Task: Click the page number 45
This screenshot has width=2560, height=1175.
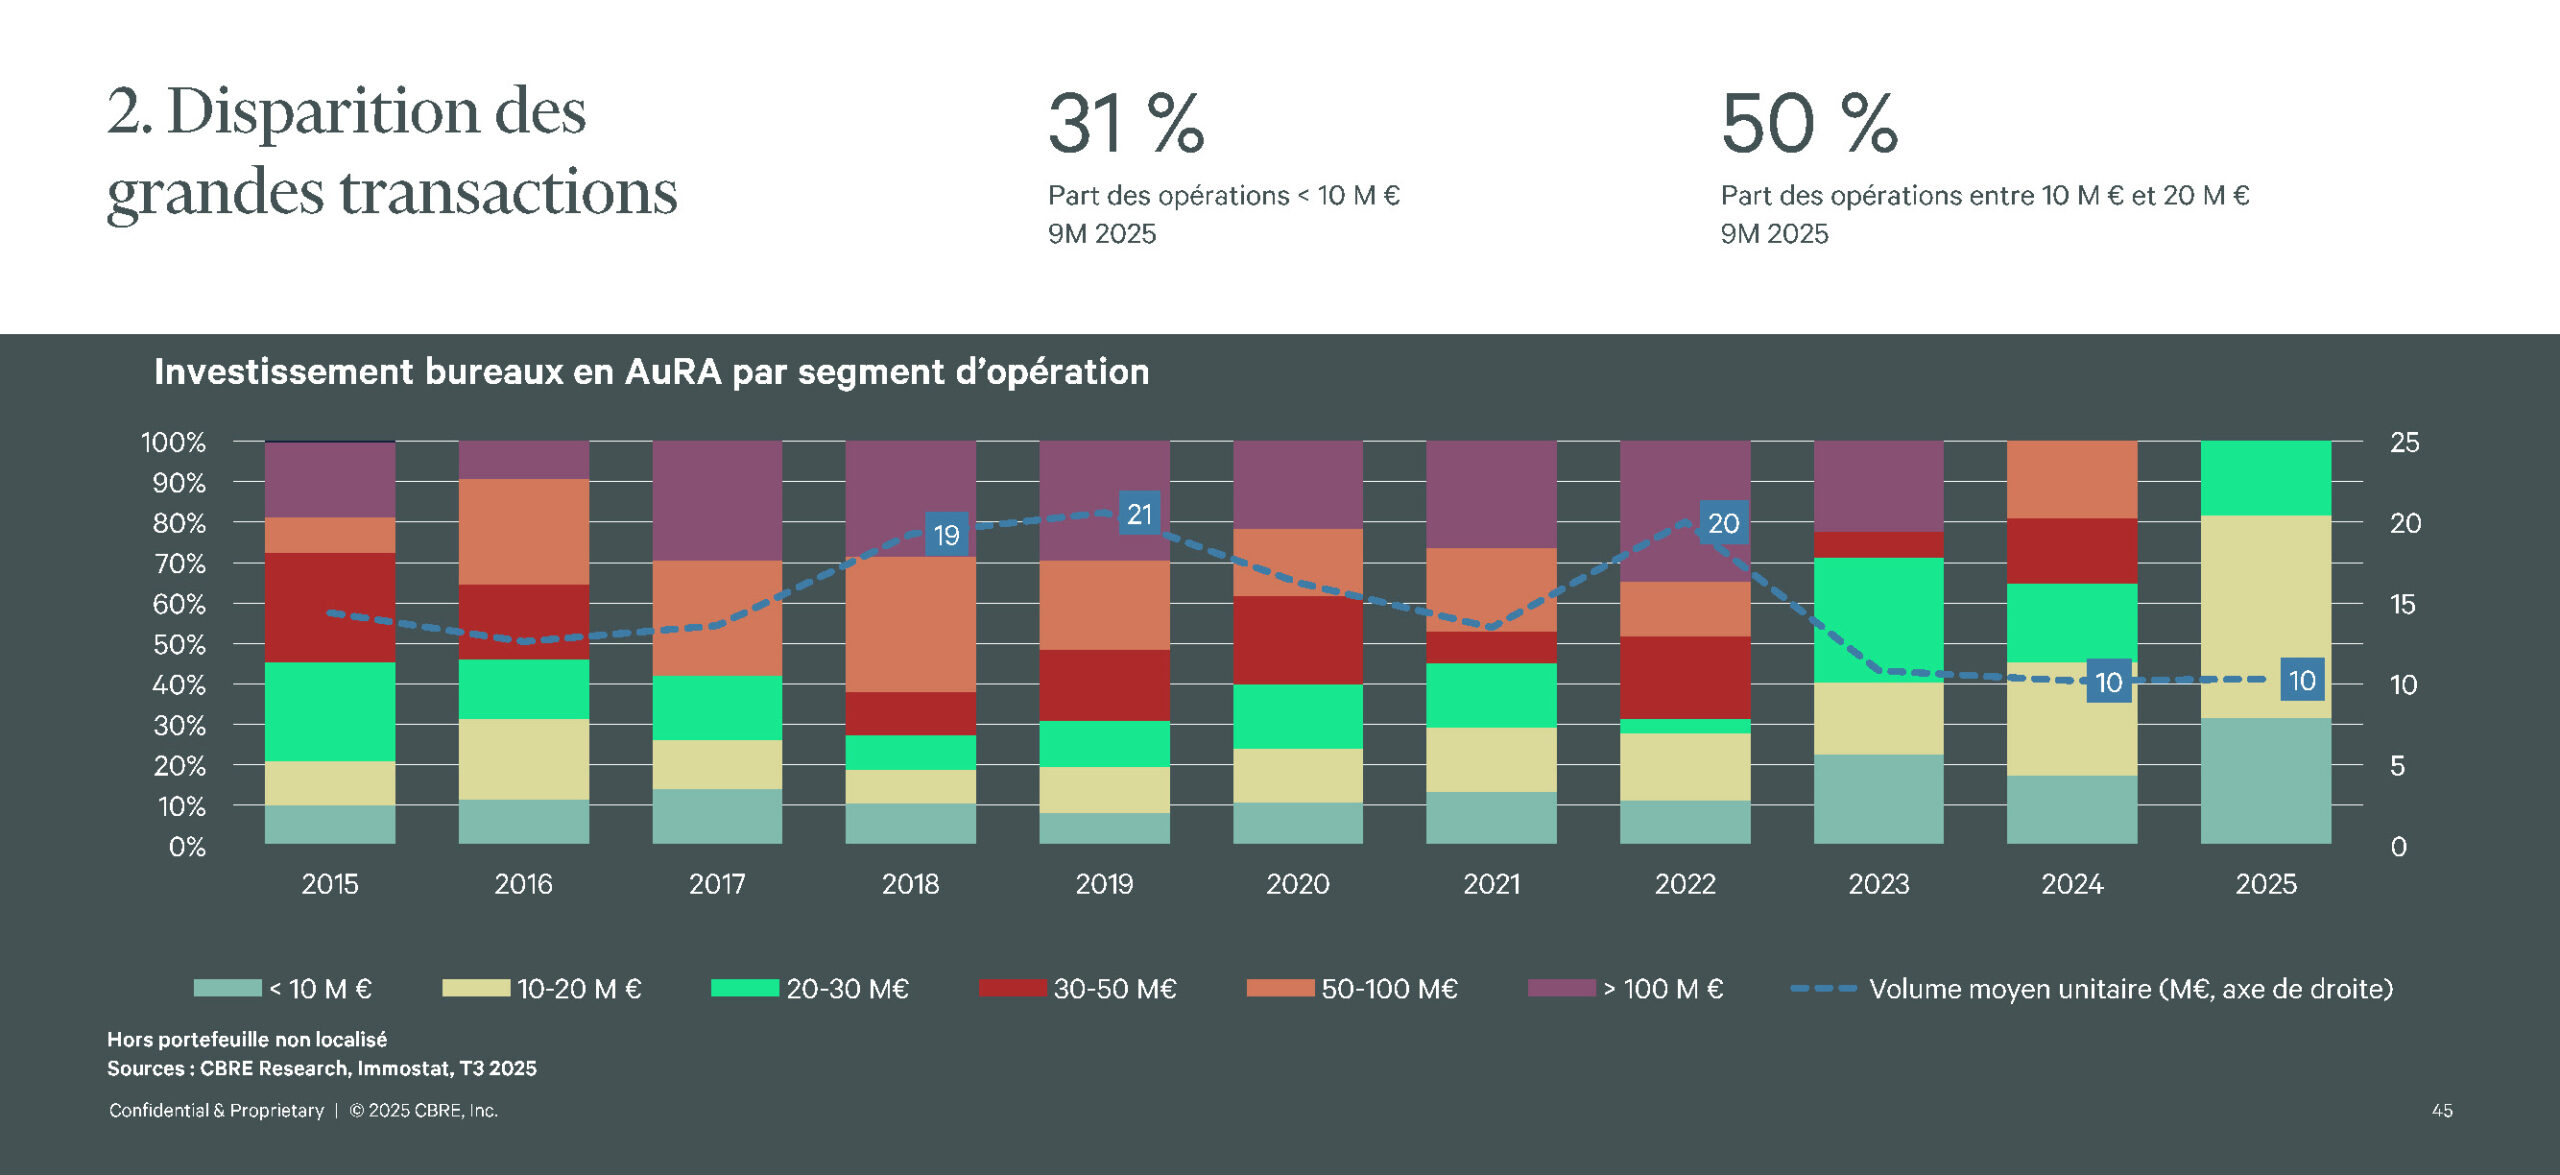Action: pyautogui.click(x=2441, y=1110)
